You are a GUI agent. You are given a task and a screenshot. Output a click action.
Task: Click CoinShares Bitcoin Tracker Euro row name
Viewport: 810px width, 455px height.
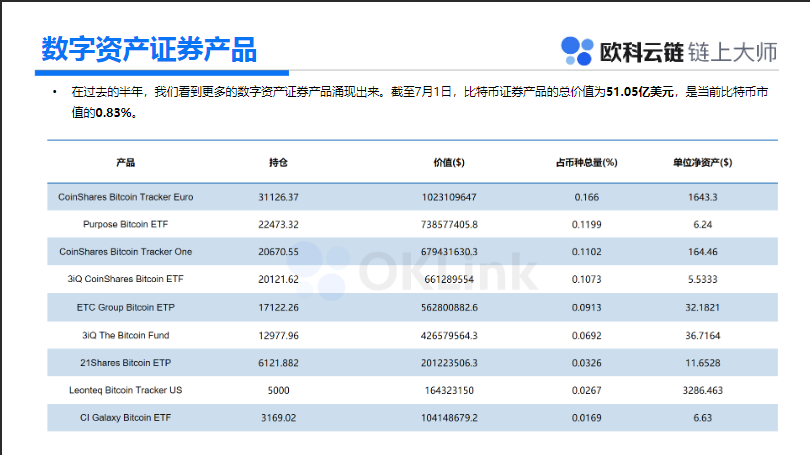(126, 197)
